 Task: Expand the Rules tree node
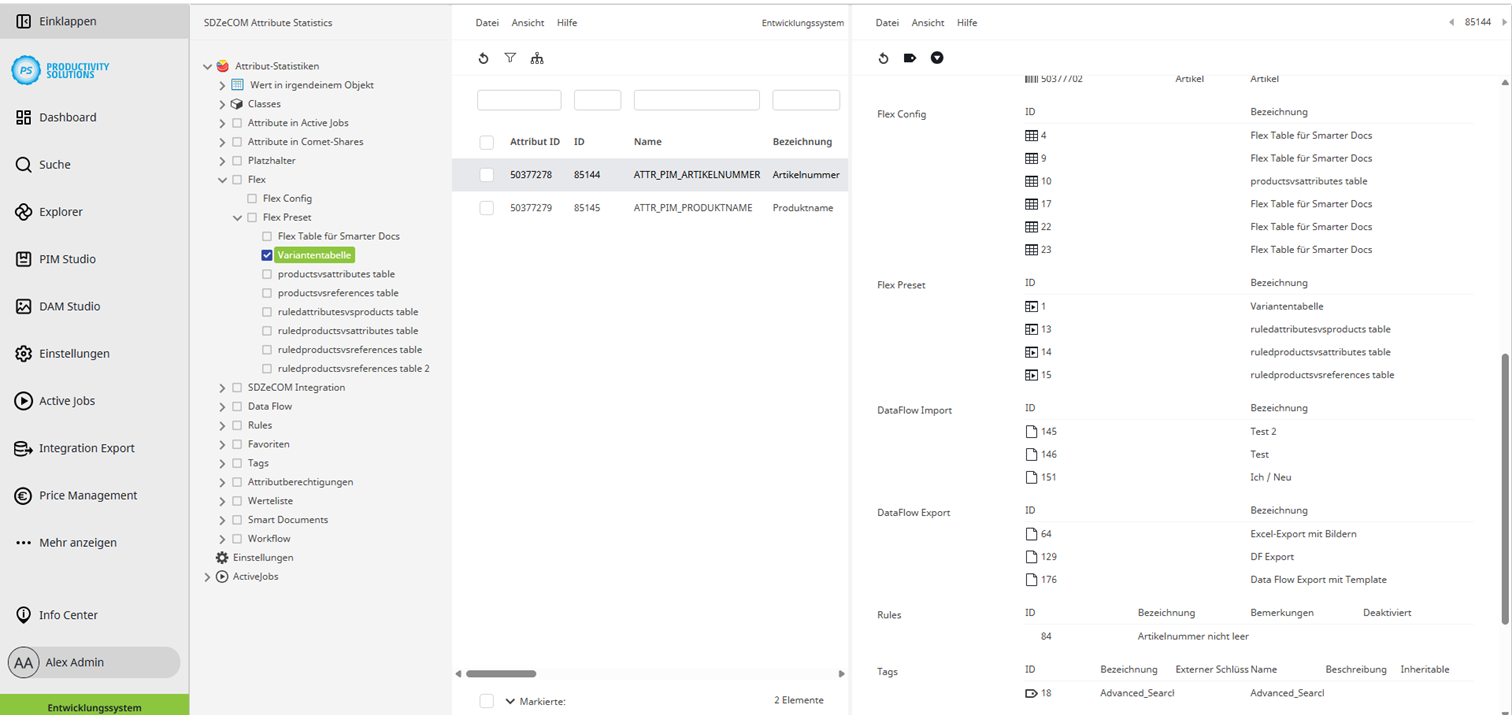pos(221,425)
